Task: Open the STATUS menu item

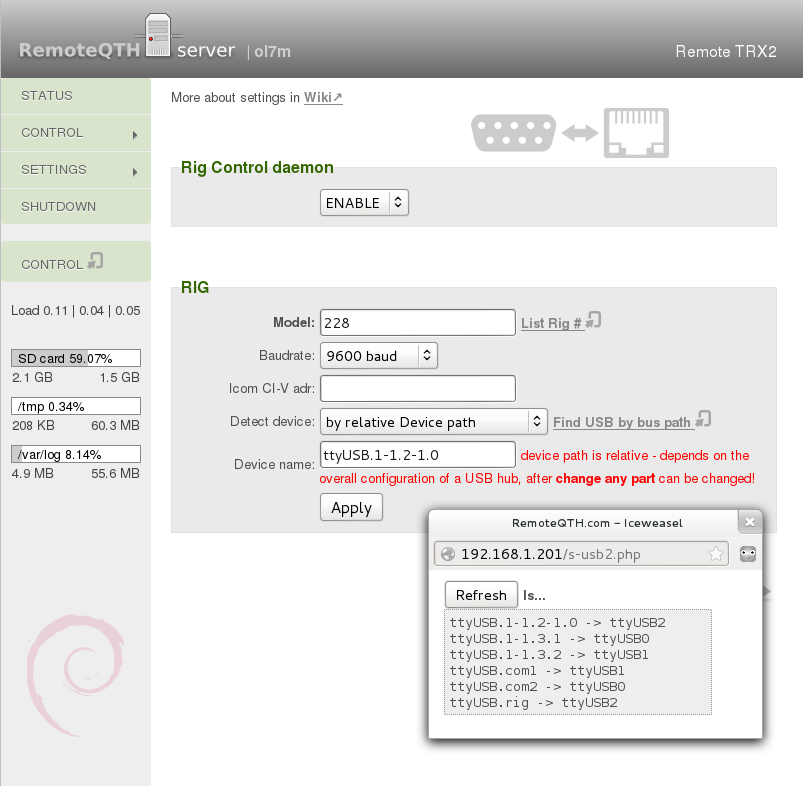Action: pos(76,96)
